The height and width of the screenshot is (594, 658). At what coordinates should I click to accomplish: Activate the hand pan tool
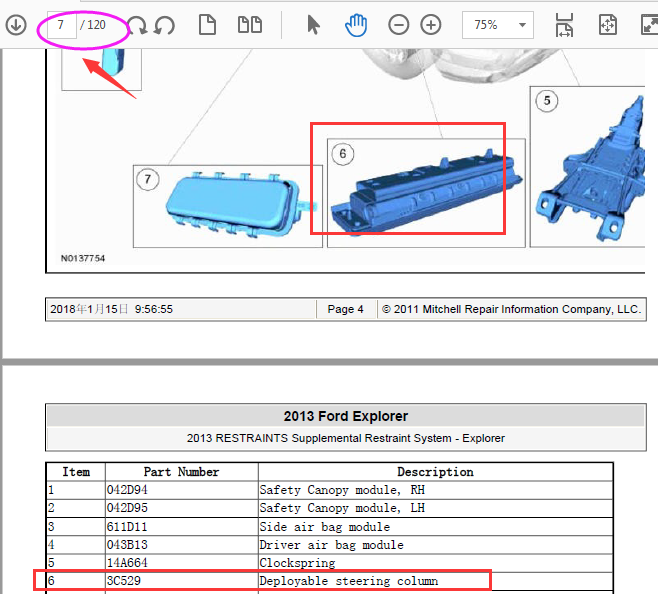tap(356, 25)
